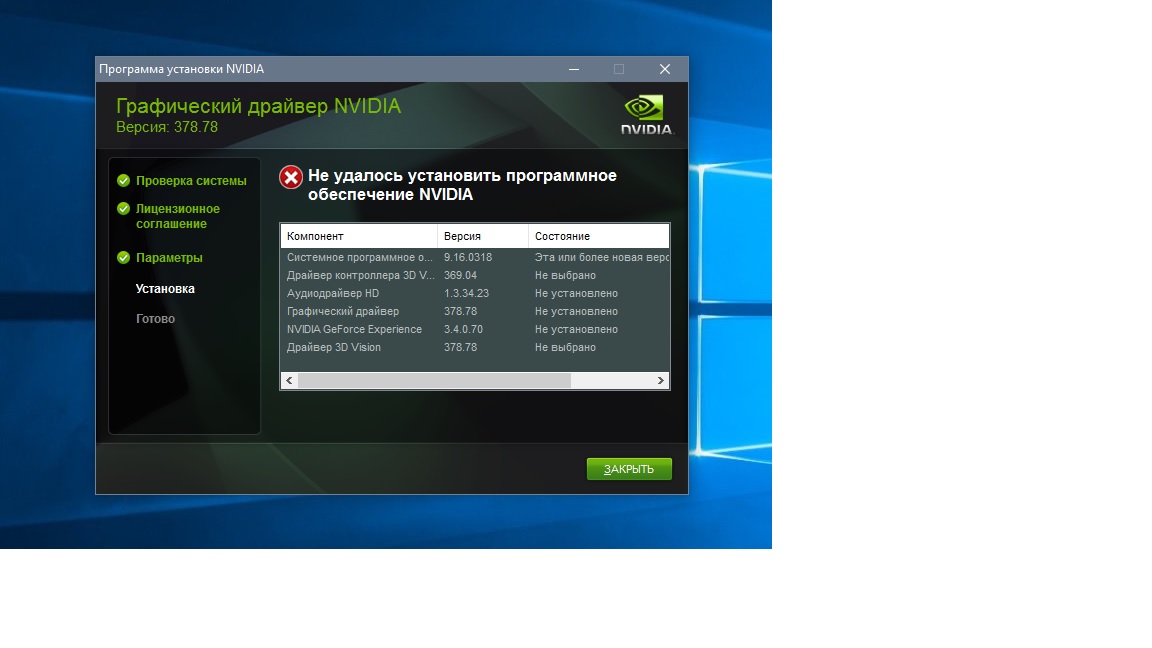Screen dimensions: 1152x648
Task: Click the horizontal scrollbar thumb
Action: [434, 381]
